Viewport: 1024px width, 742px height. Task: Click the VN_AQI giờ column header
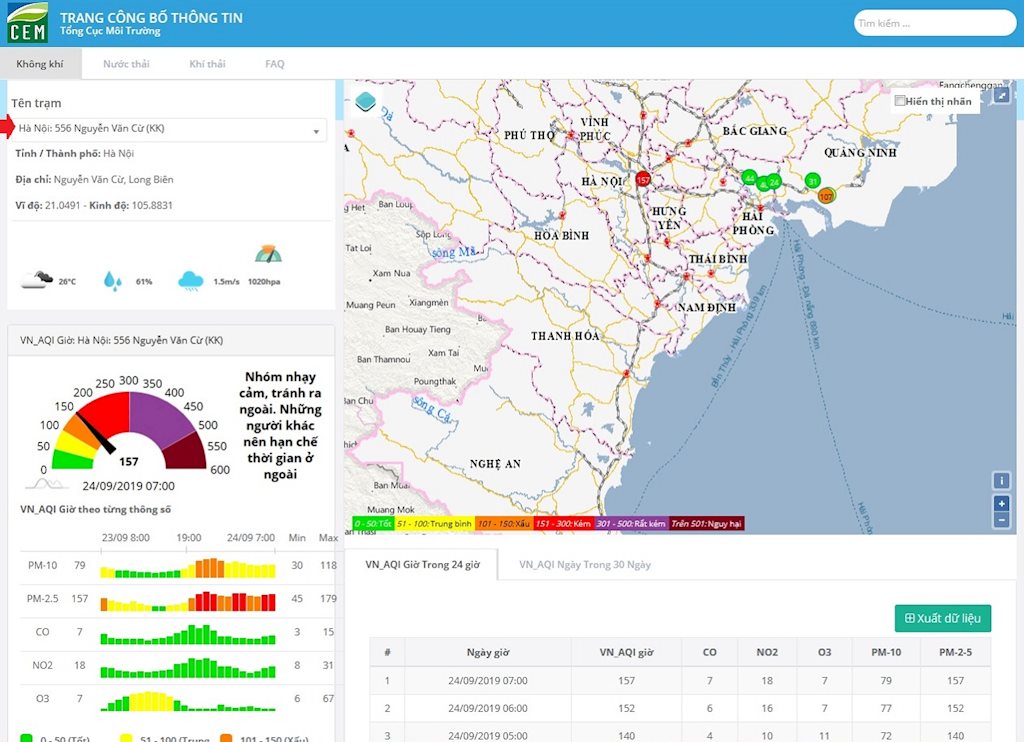coord(625,652)
